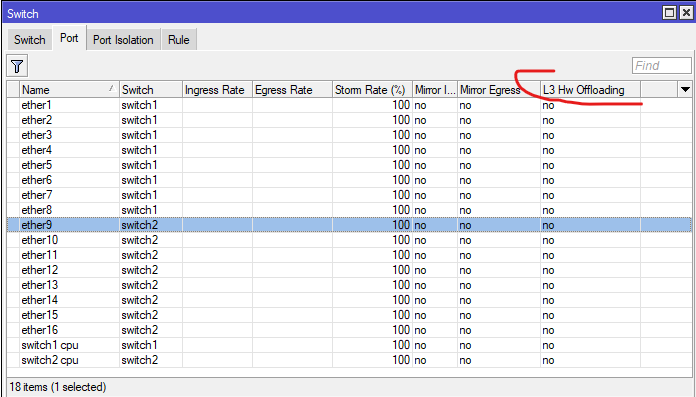Close the Switch window
This screenshot has width=696, height=397.
click(x=685, y=13)
